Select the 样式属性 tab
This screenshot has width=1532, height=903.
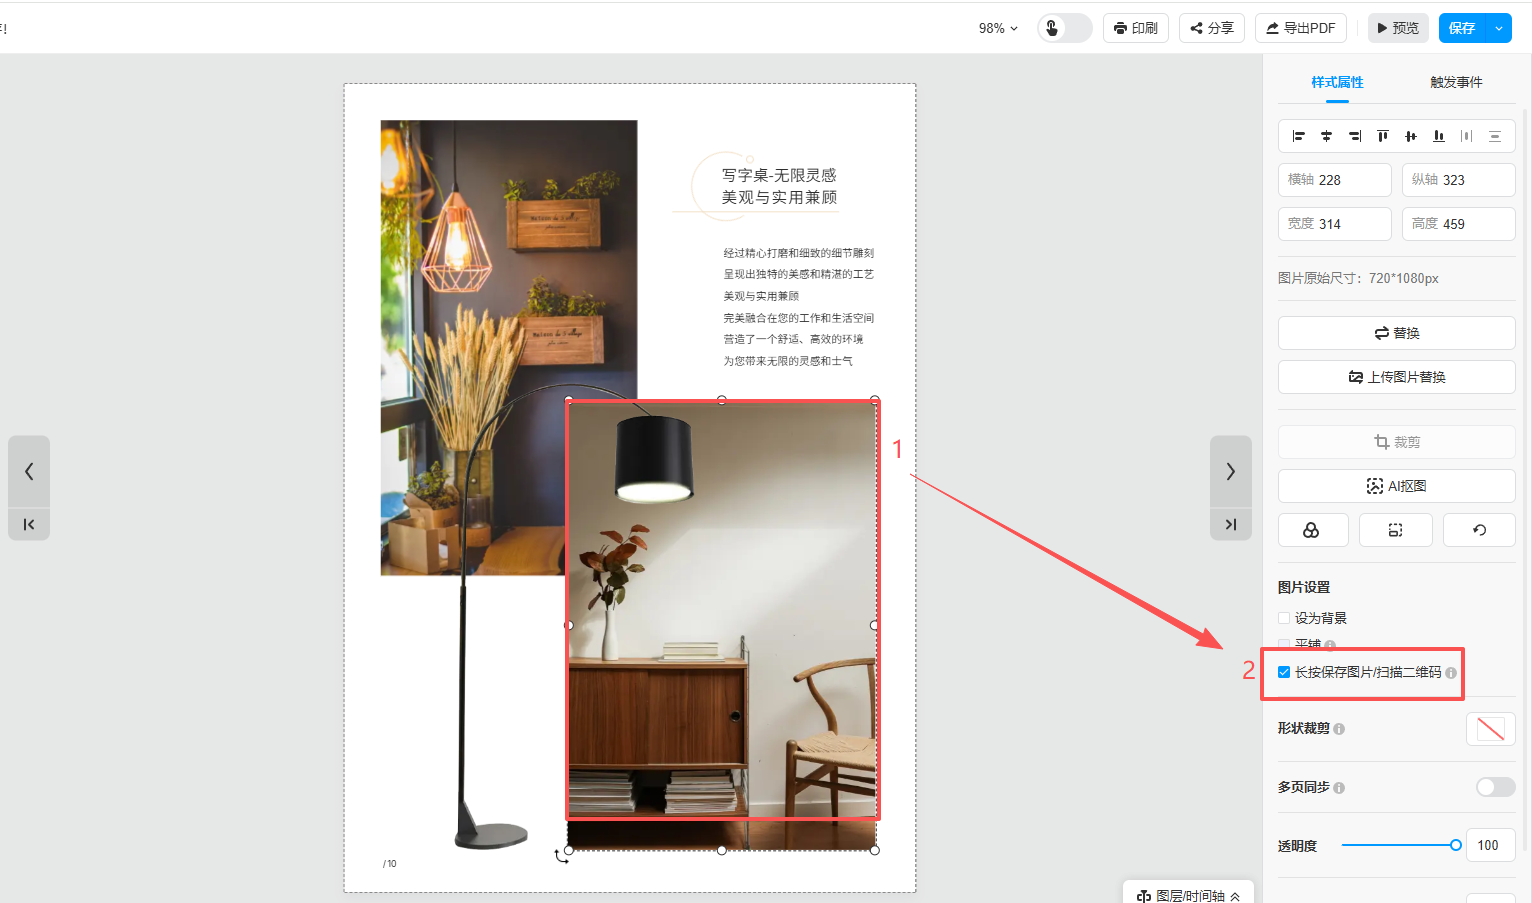pos(1337,82)
